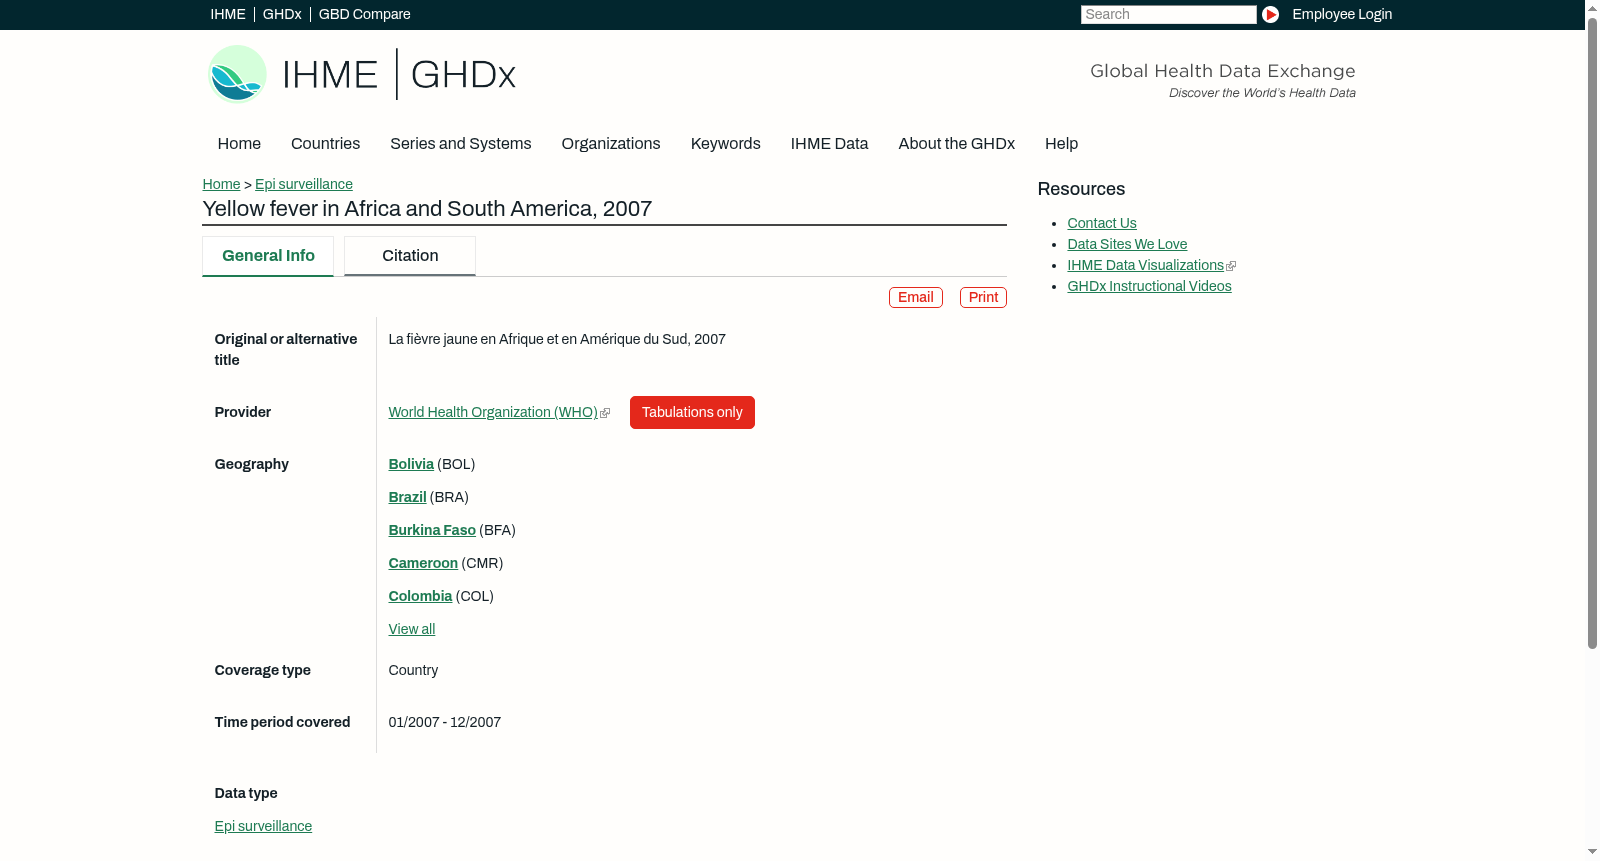Open IHME link in top bar
Image resolution: width=1600 pixels, height=861 pixels.
[x=228, y=14]
